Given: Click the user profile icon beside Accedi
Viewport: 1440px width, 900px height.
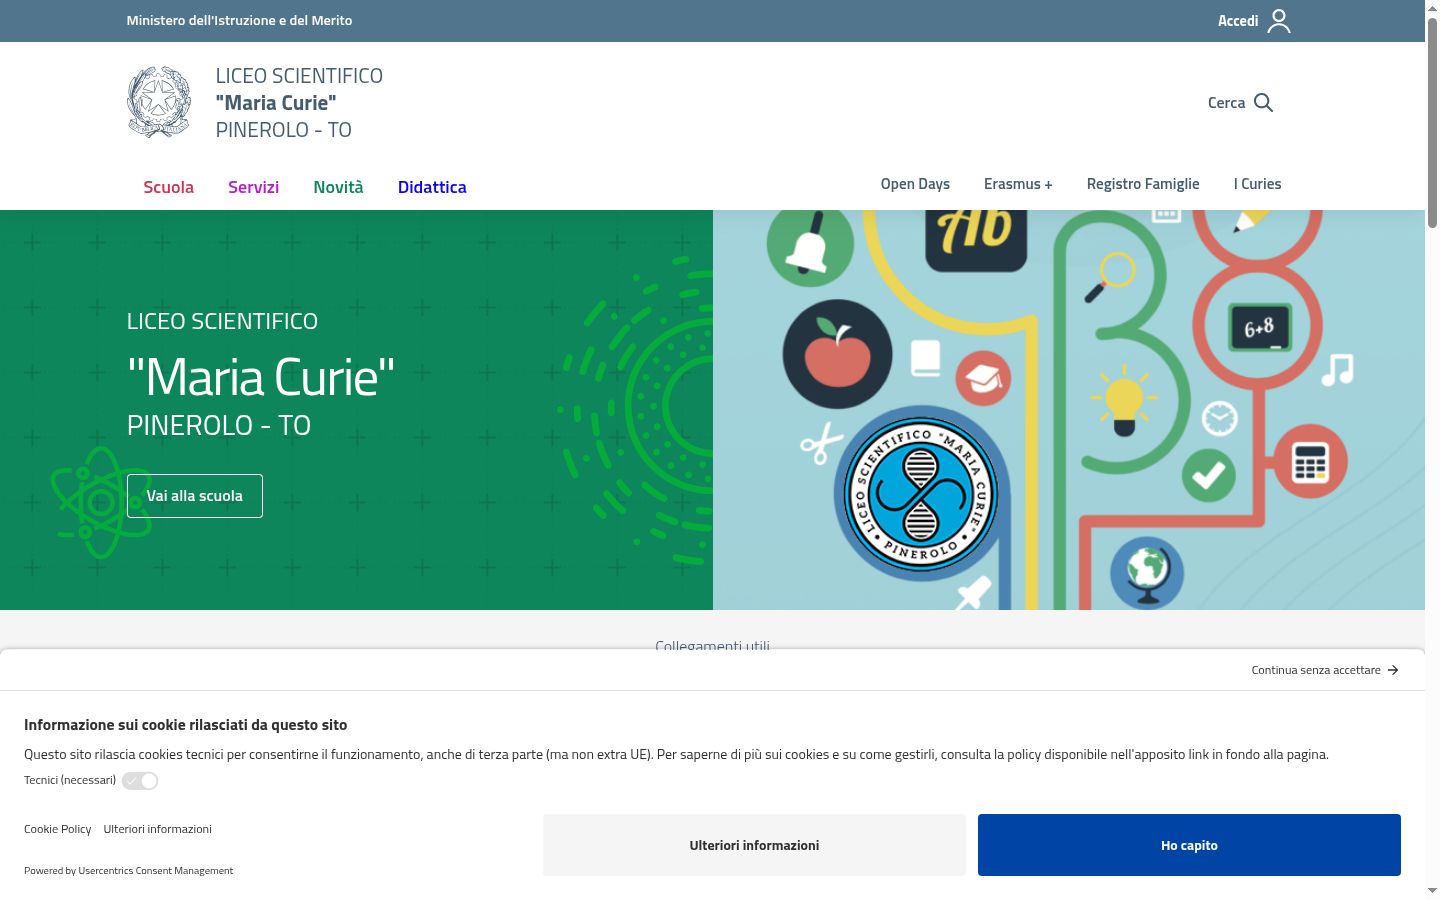Looking at the screenshot, I should [1279, 21].
